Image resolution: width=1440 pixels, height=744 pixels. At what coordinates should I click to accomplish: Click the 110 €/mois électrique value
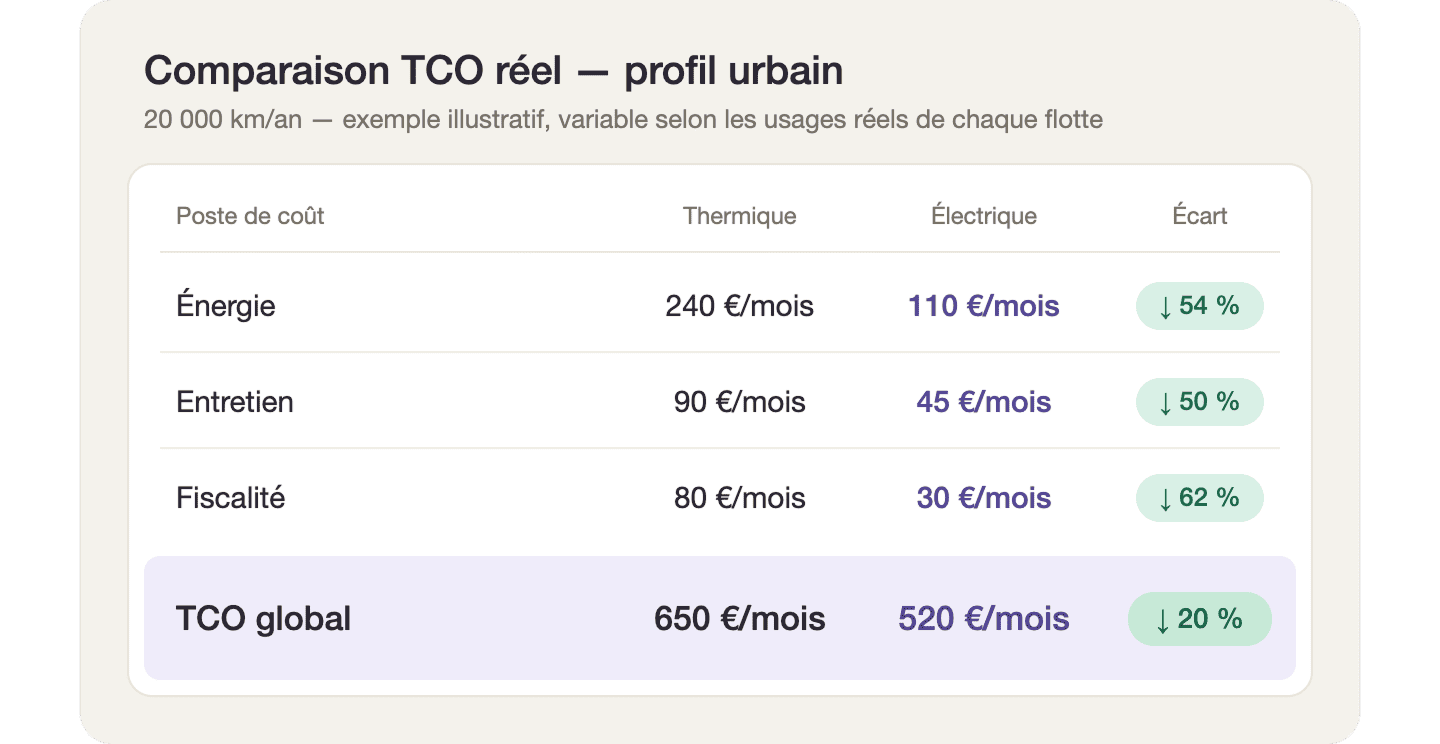click(x=984, y=306)
